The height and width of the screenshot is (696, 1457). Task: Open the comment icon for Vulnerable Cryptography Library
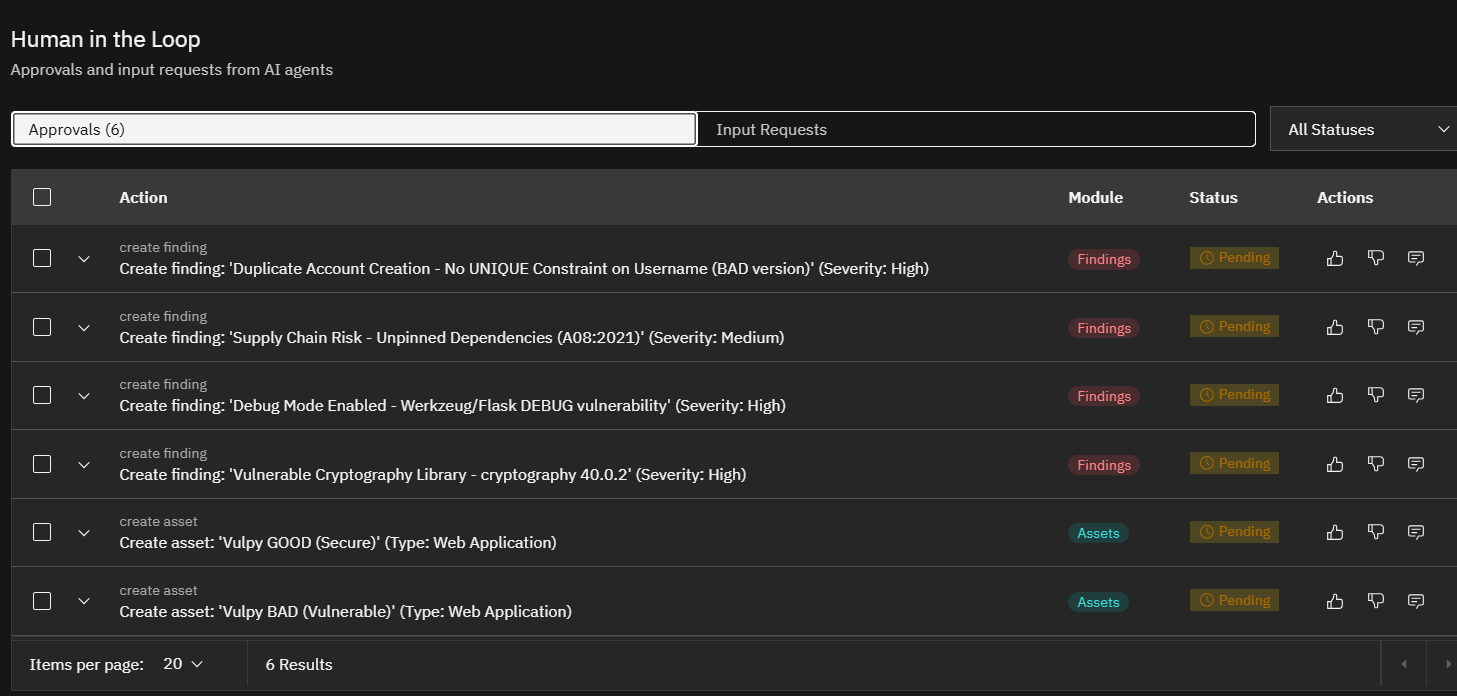[x=1416, y=464]
